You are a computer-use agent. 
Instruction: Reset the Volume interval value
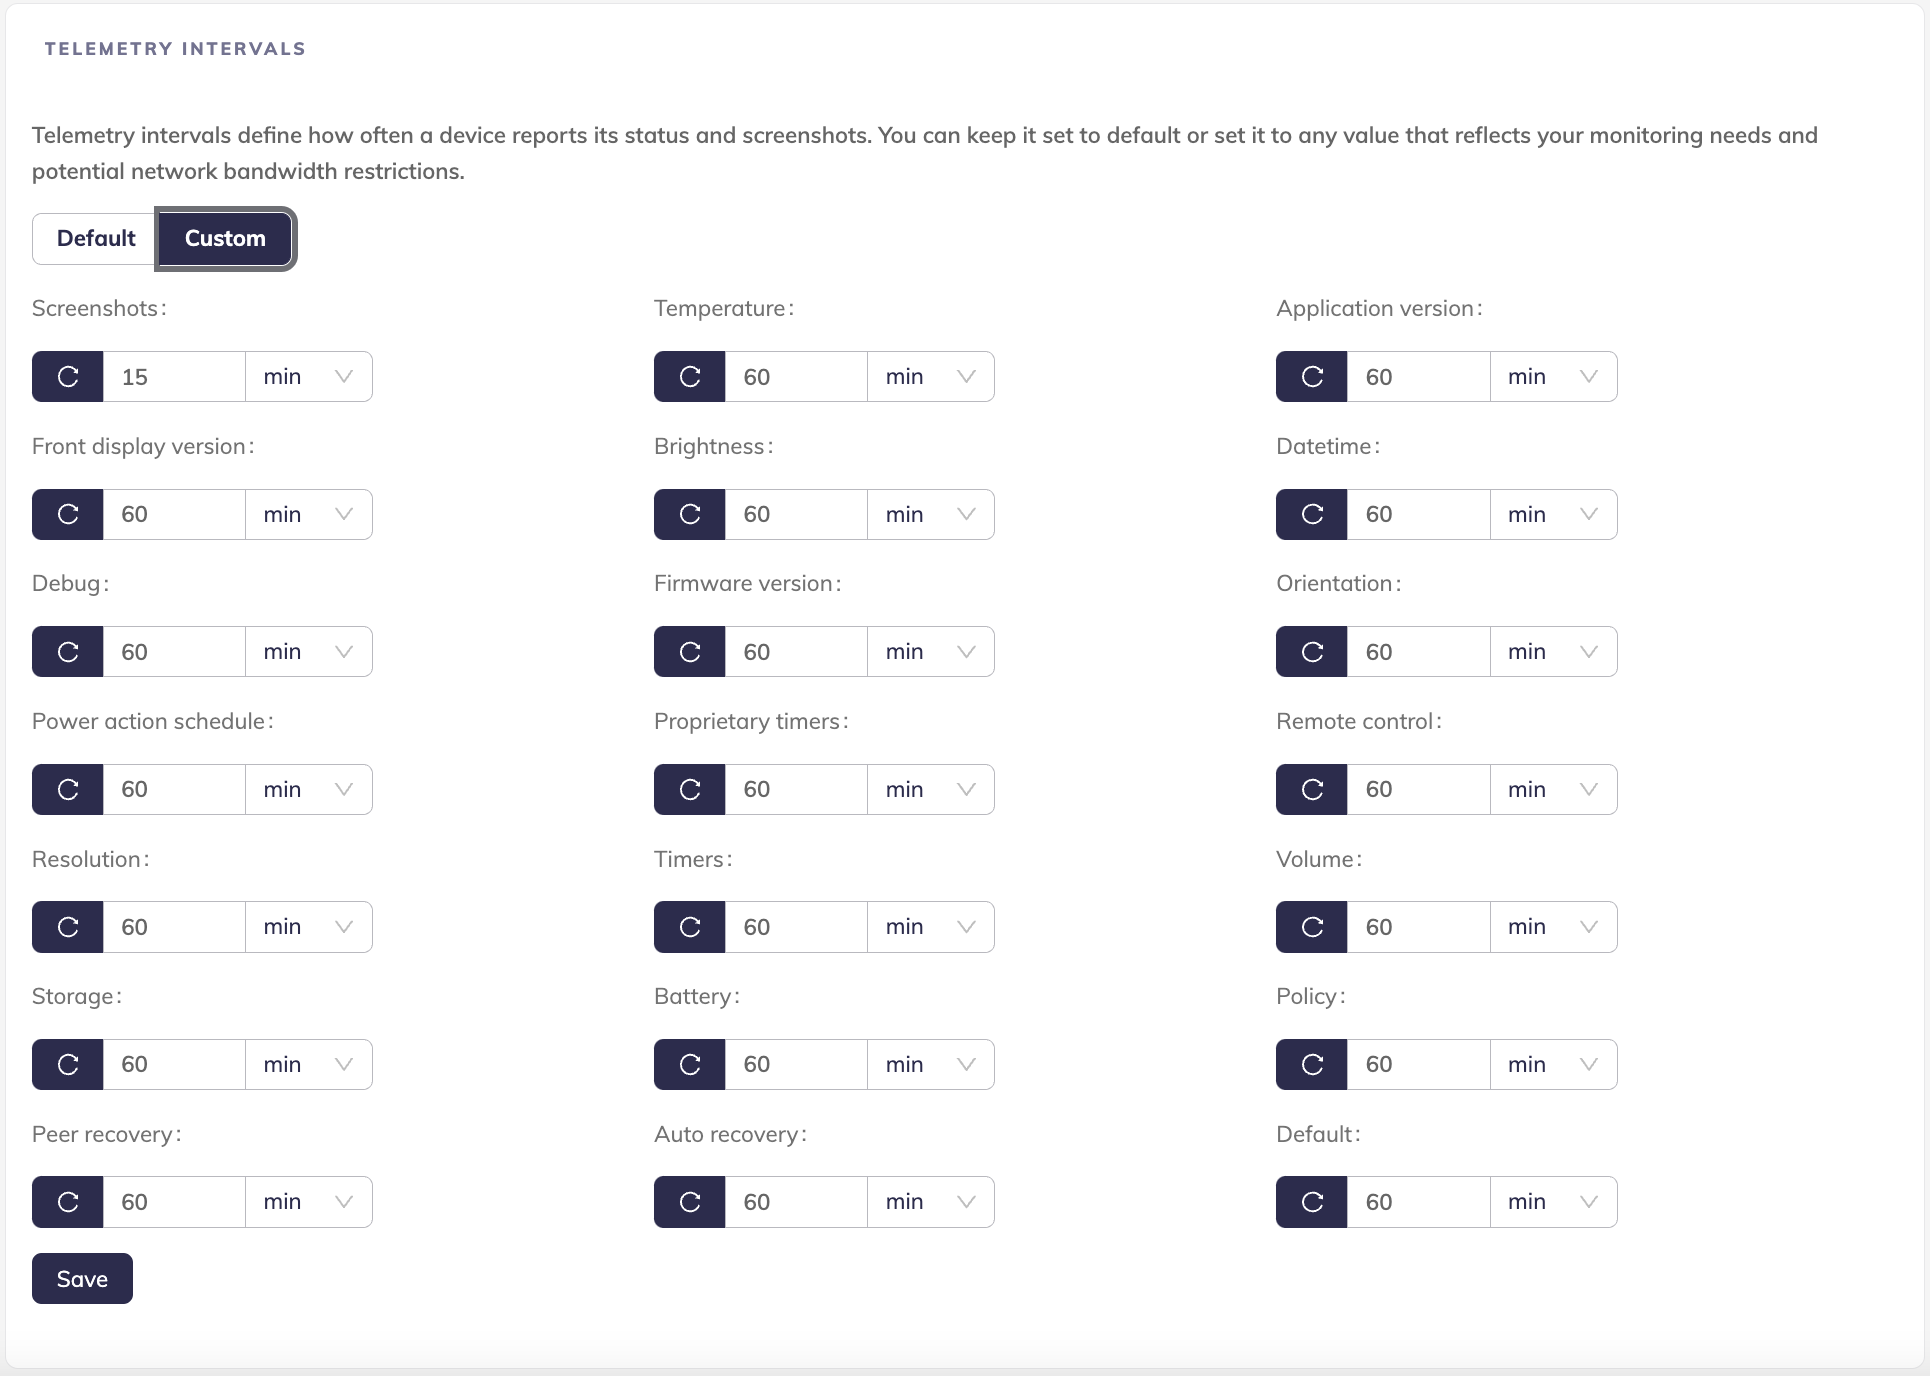click(1312, 927)
